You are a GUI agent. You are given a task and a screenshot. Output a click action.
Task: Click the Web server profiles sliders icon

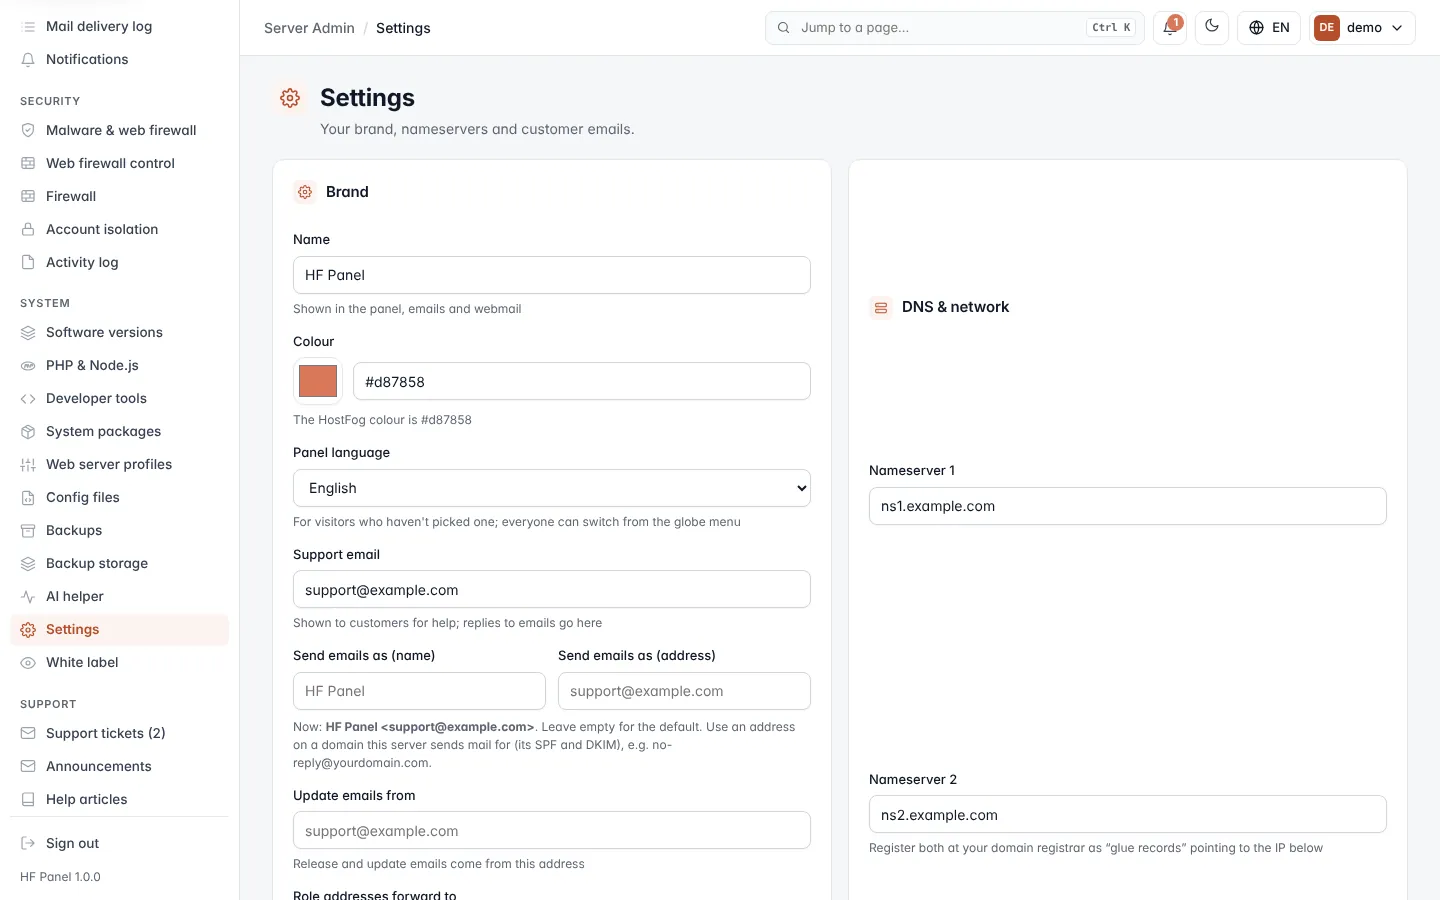point(28,464)
